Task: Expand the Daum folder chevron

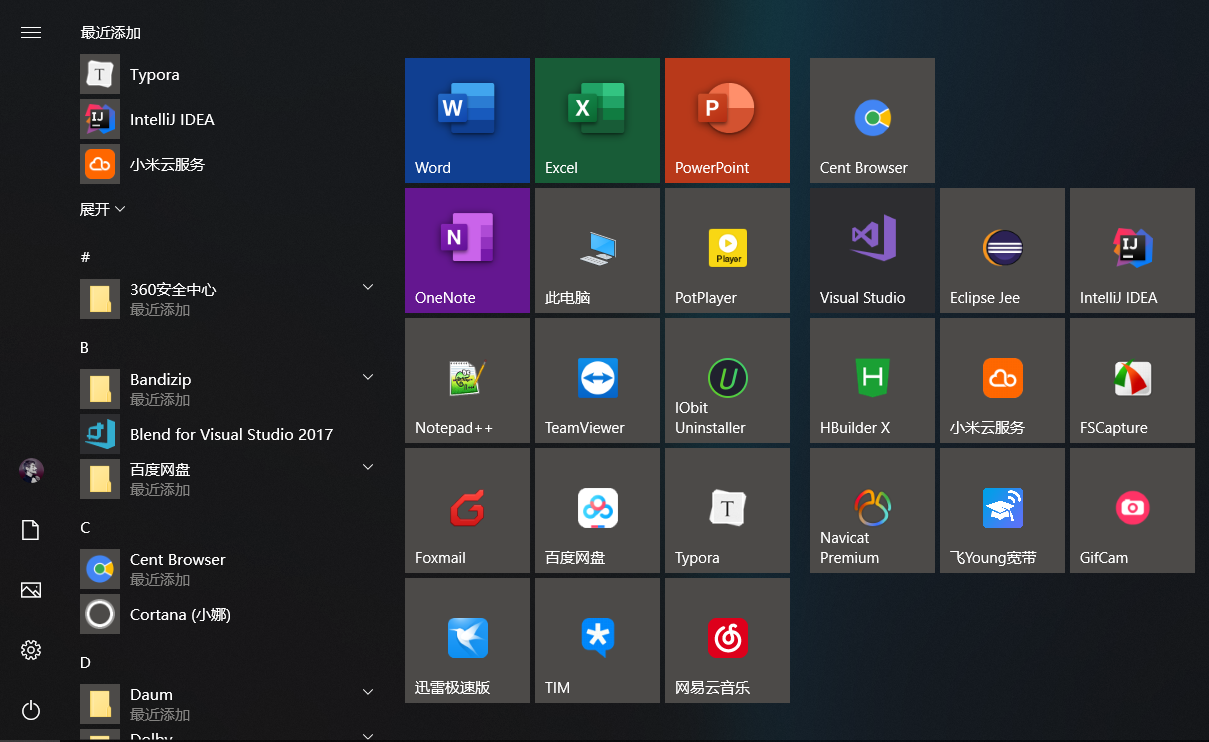Action: [x=367, y=693]
